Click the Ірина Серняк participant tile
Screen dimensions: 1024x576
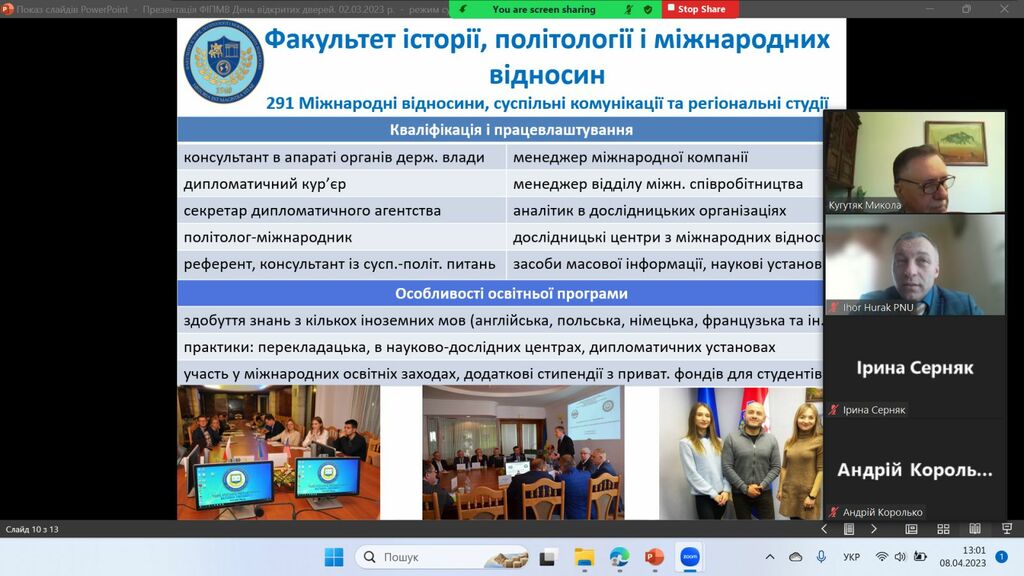point(914,367)
